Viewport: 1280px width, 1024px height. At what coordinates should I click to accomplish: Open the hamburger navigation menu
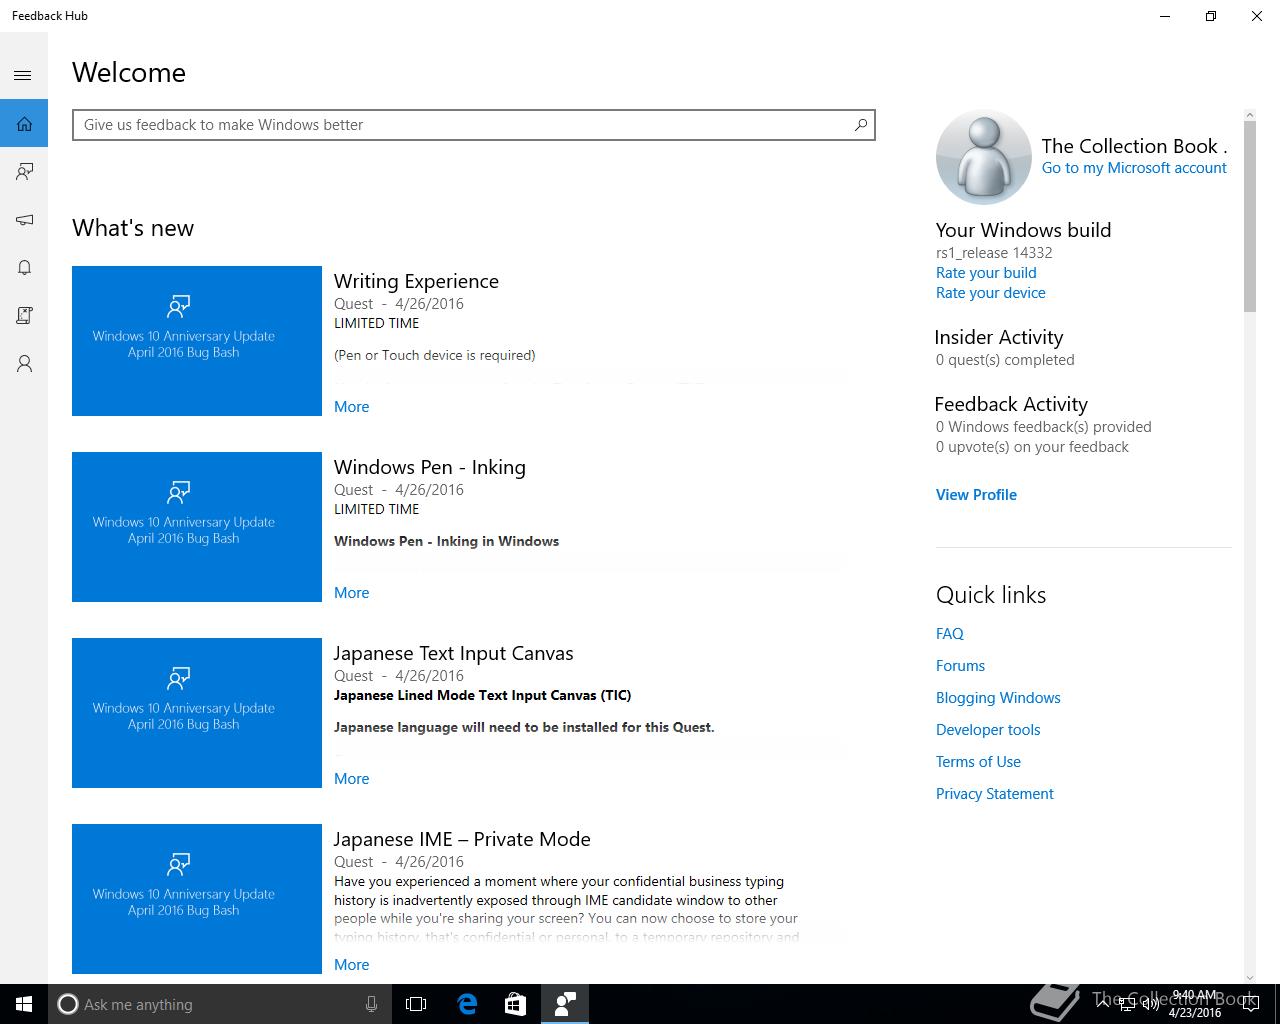tap(23, 76)
